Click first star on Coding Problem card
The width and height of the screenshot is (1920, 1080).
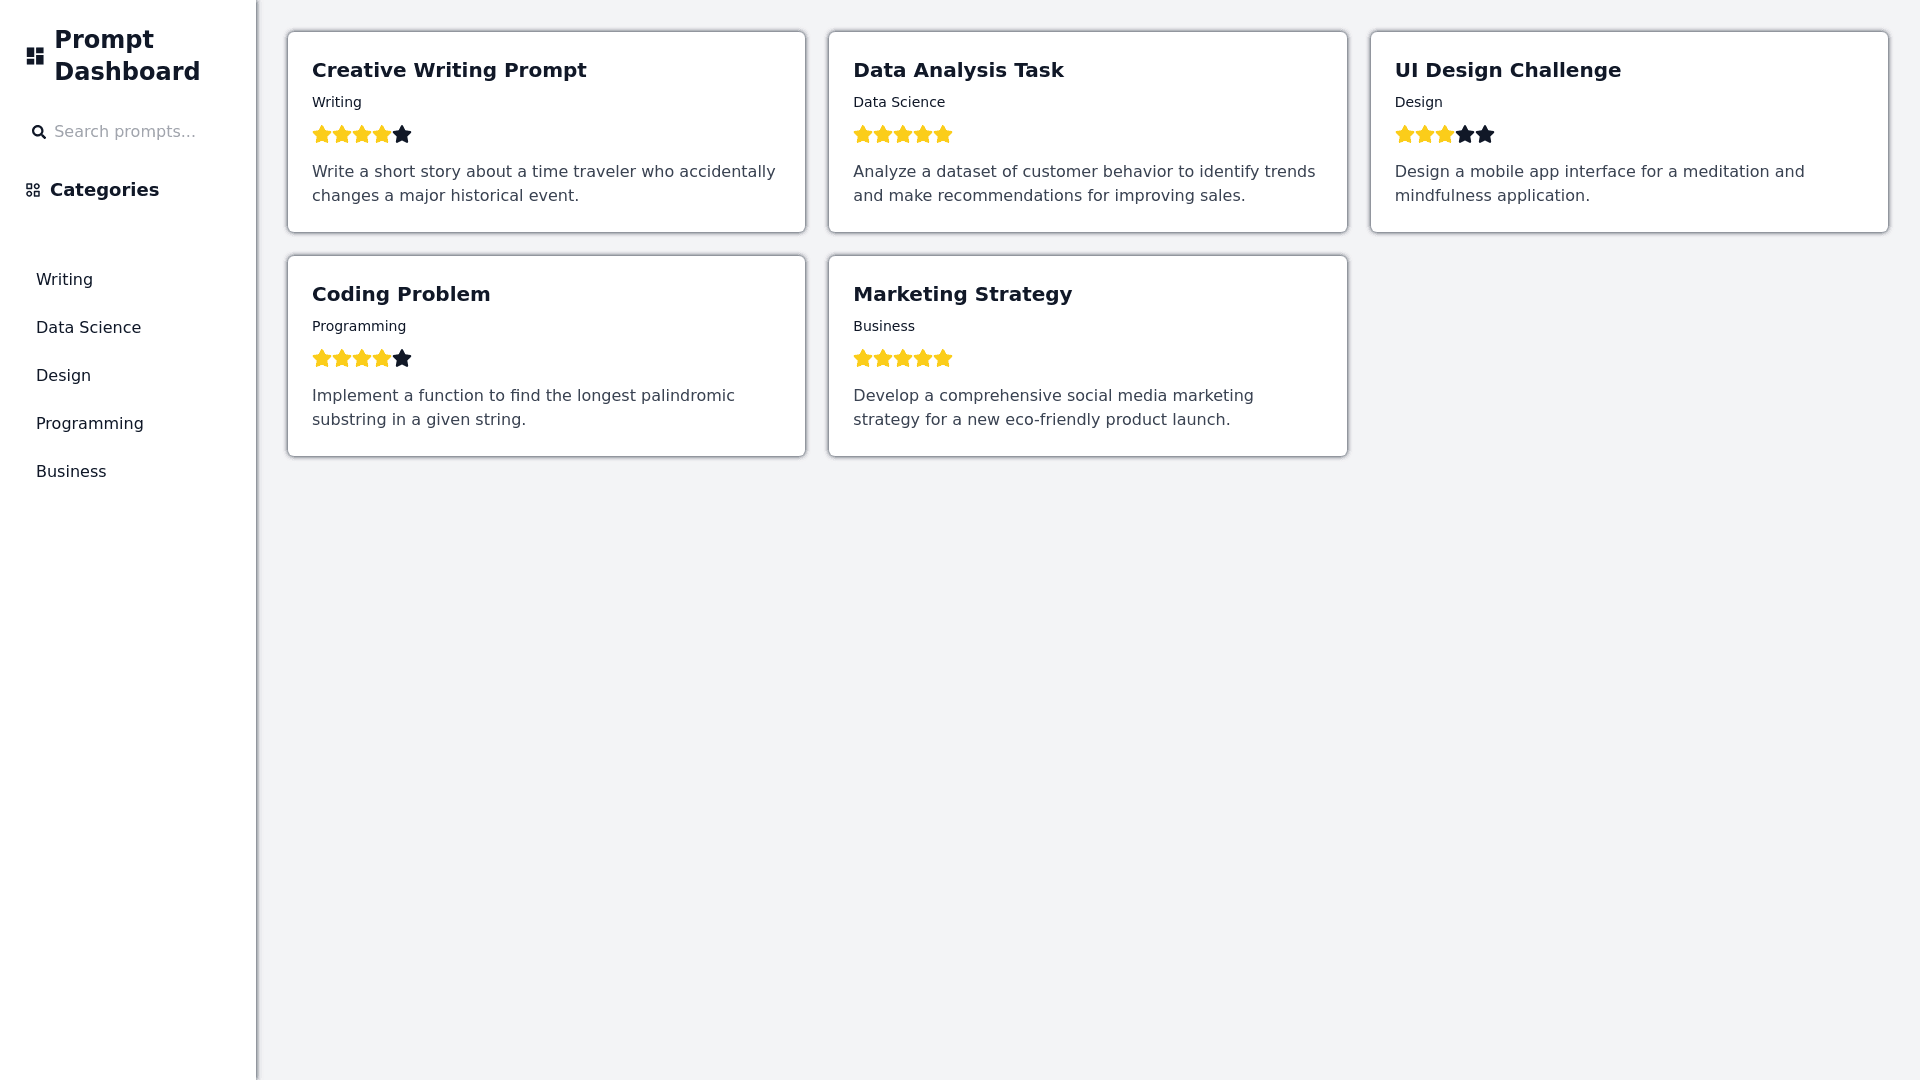pos(322,358)
